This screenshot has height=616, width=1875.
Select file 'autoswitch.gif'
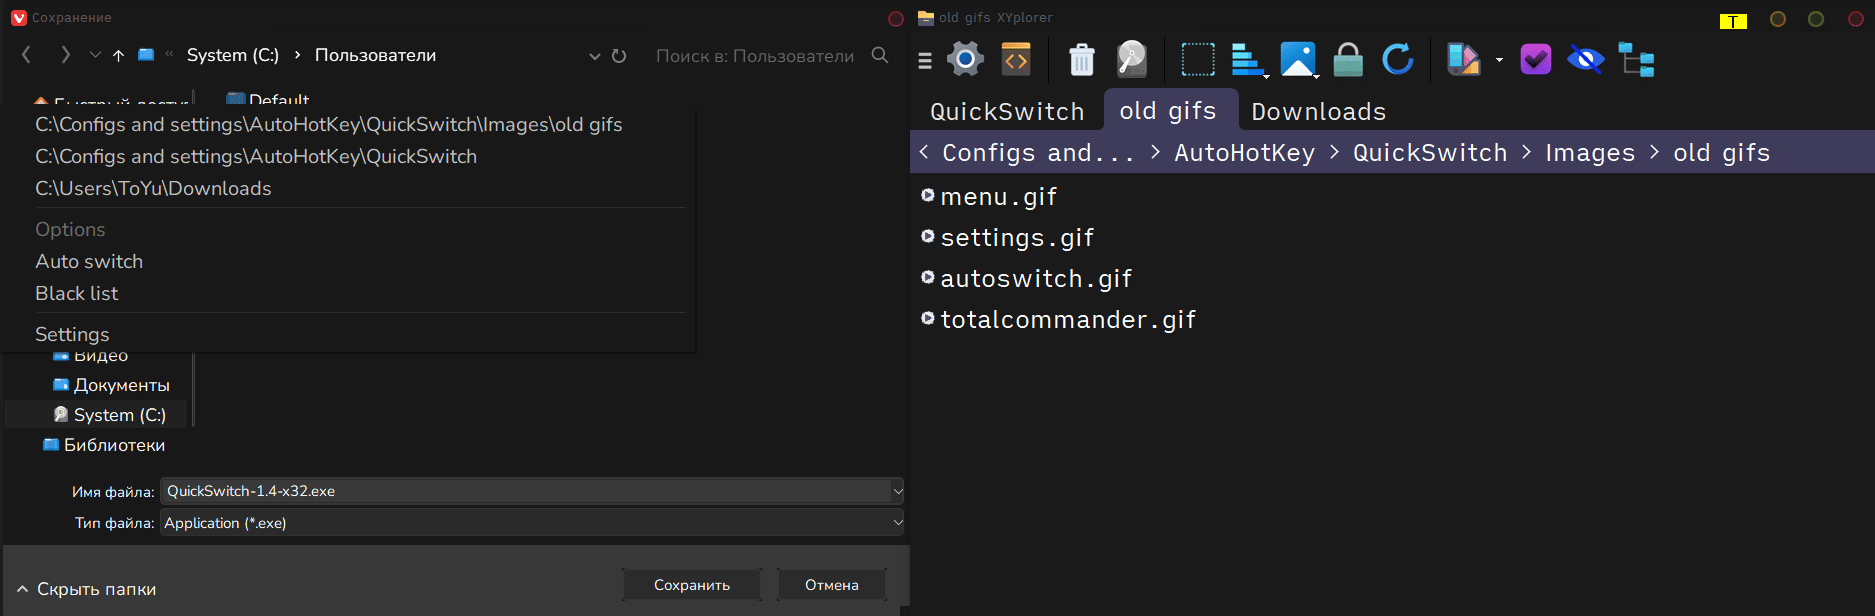click(x=1026, y=279)
